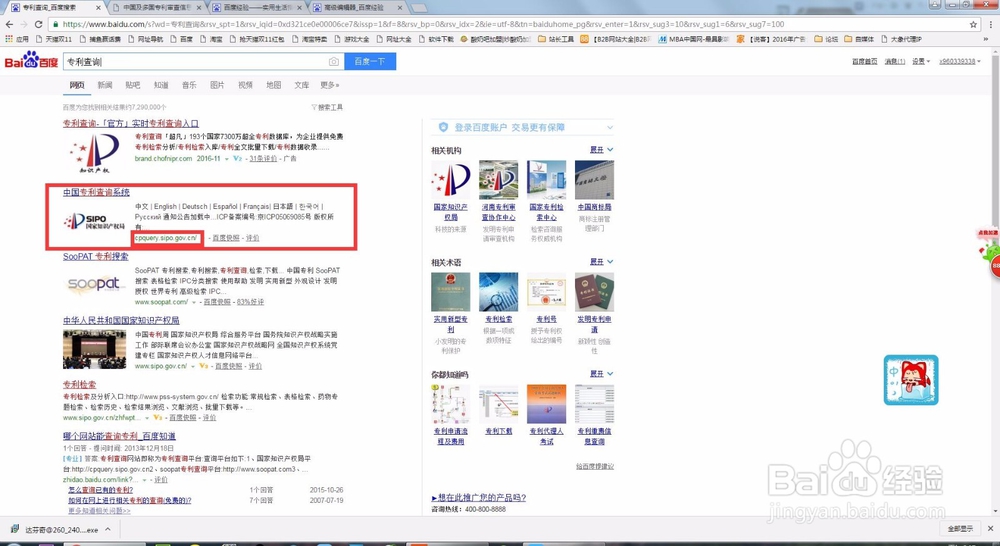Switch to the 新闻 search tab
1000x546 pixels.
(x=105, y=85)
